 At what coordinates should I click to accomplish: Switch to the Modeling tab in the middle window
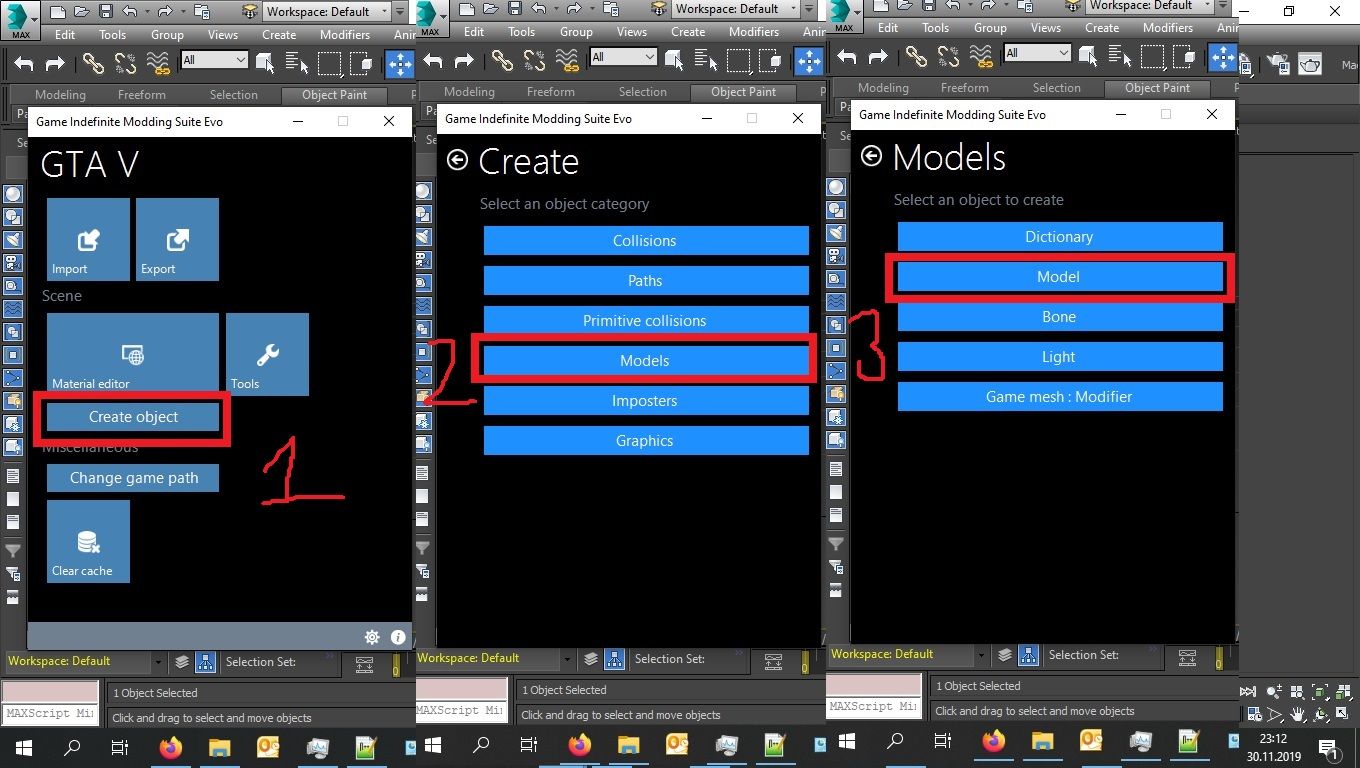(x=469, y=91)
